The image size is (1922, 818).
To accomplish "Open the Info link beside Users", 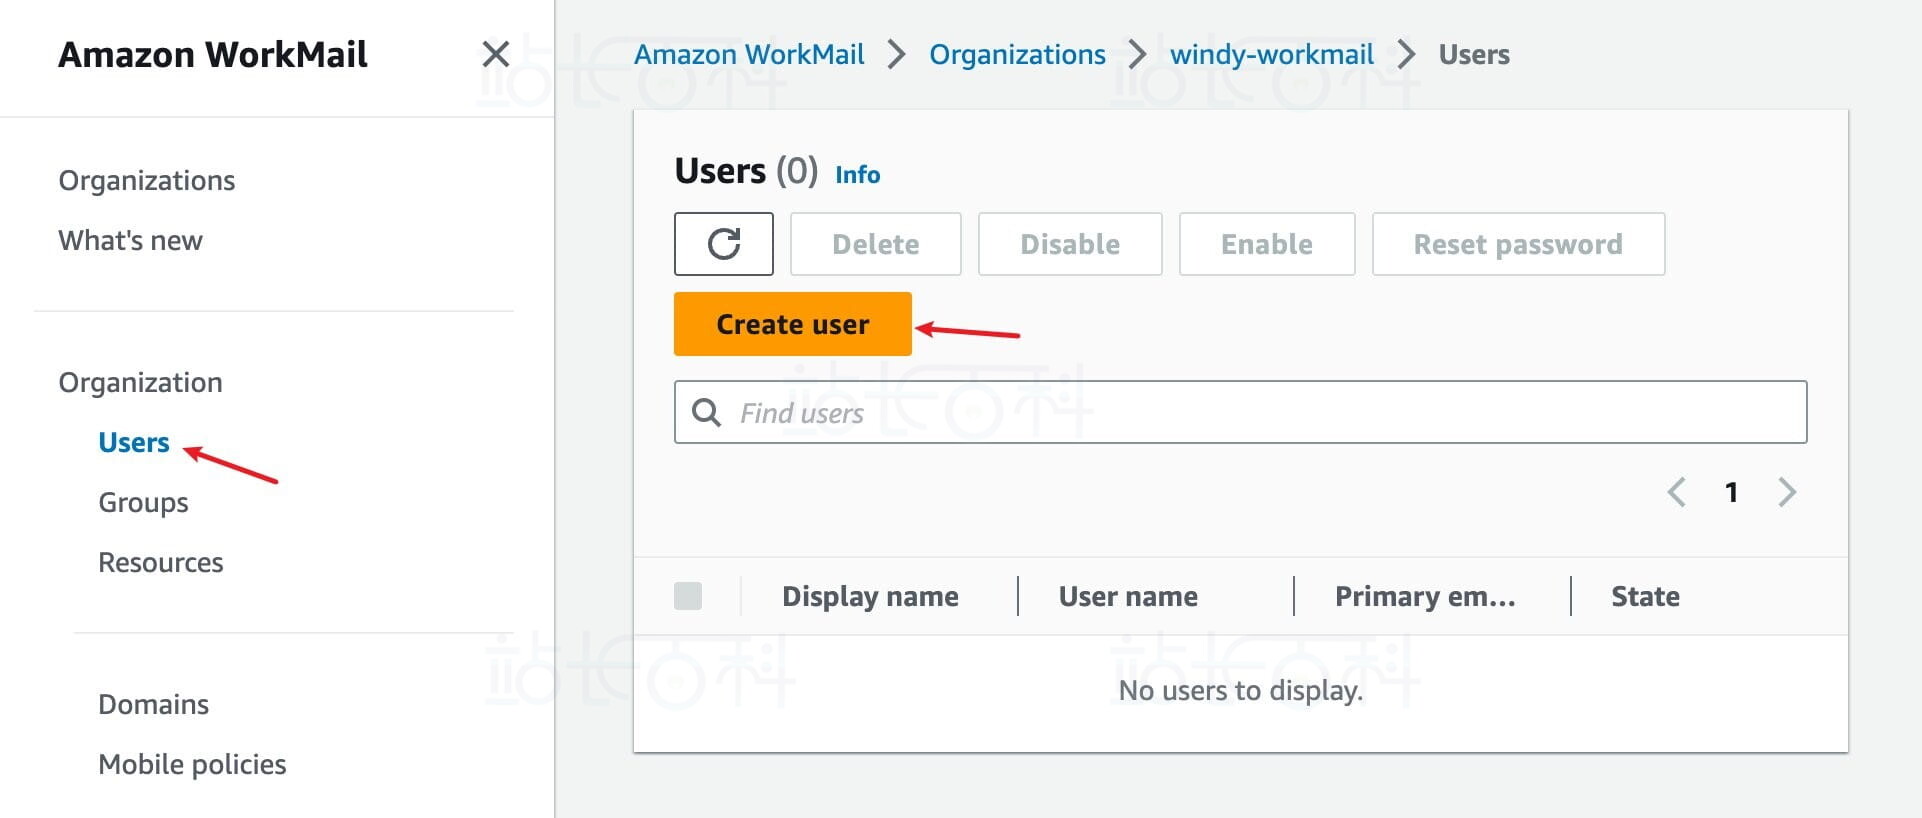I will [x=857, y=175].
